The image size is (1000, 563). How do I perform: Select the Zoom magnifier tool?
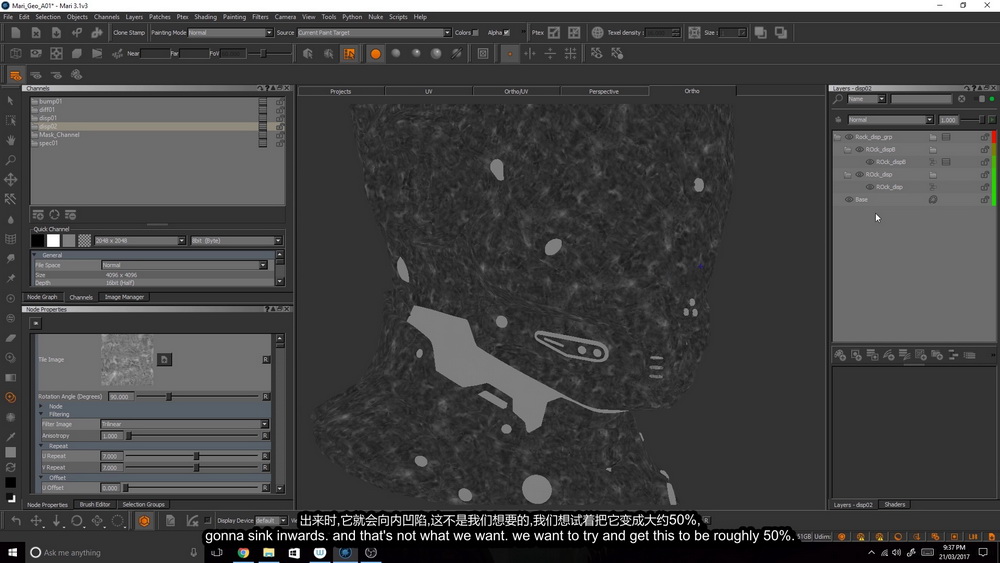(10, 159)
